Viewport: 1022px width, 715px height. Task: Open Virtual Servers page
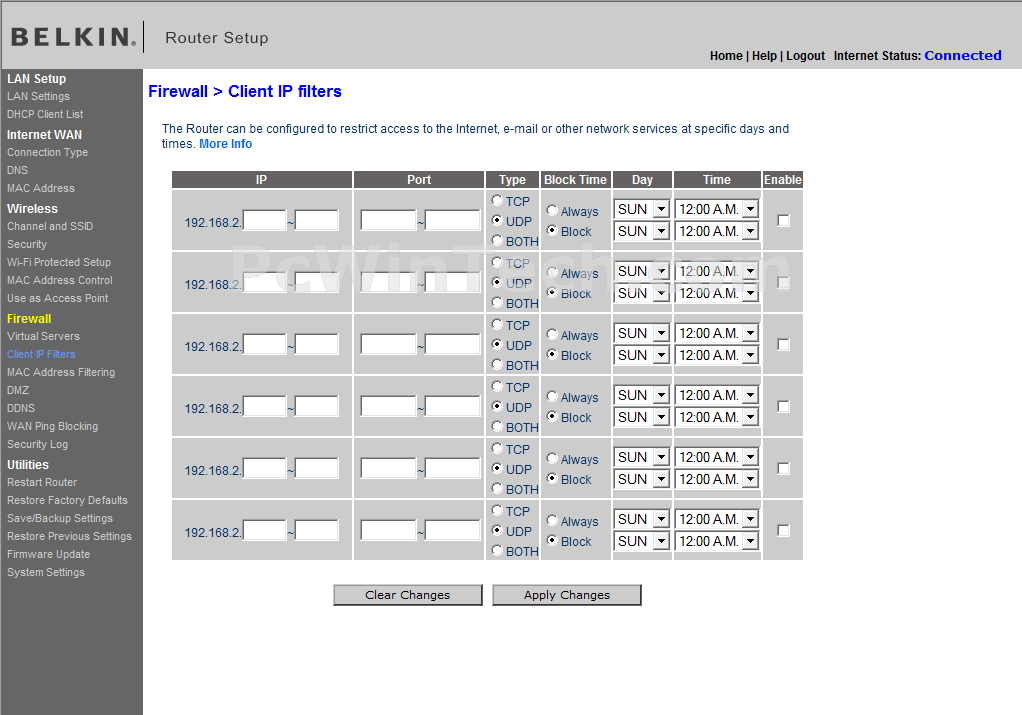point(43,336)
